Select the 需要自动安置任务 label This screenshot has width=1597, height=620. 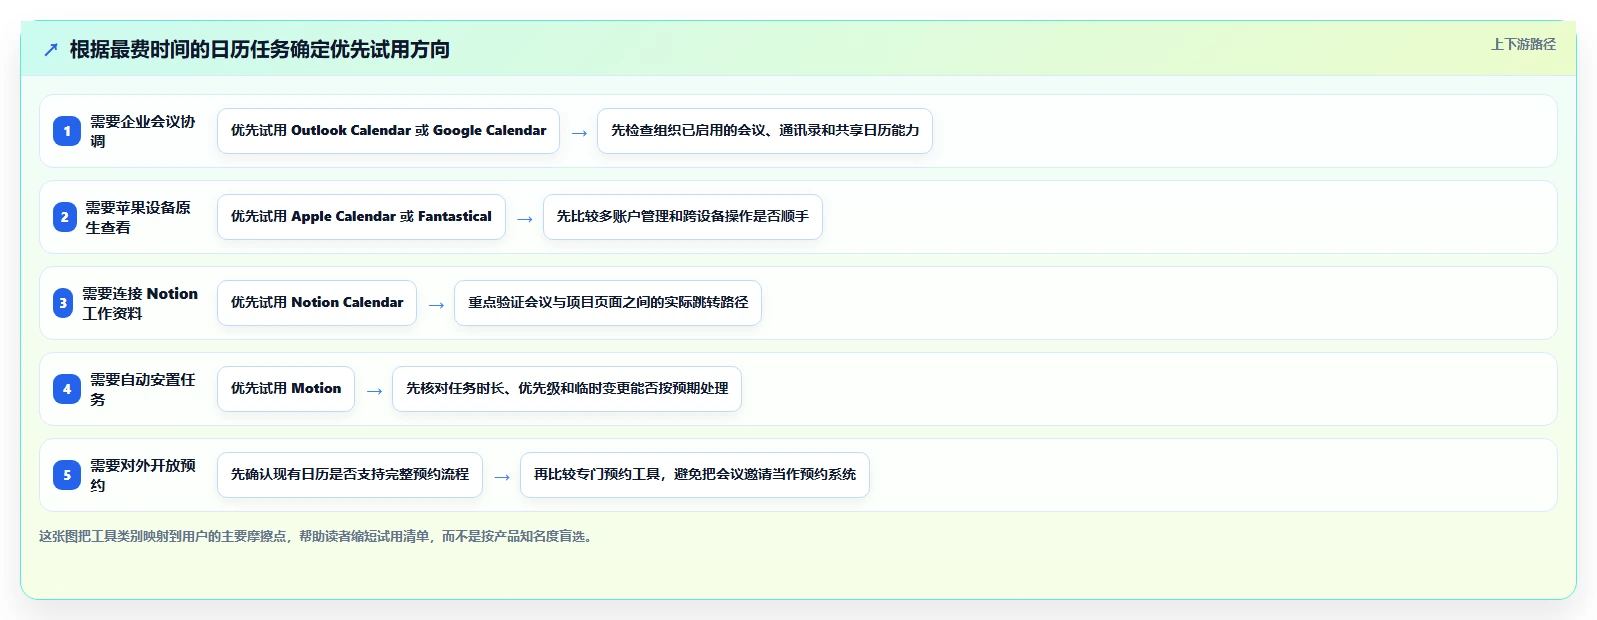click(143, 389)
